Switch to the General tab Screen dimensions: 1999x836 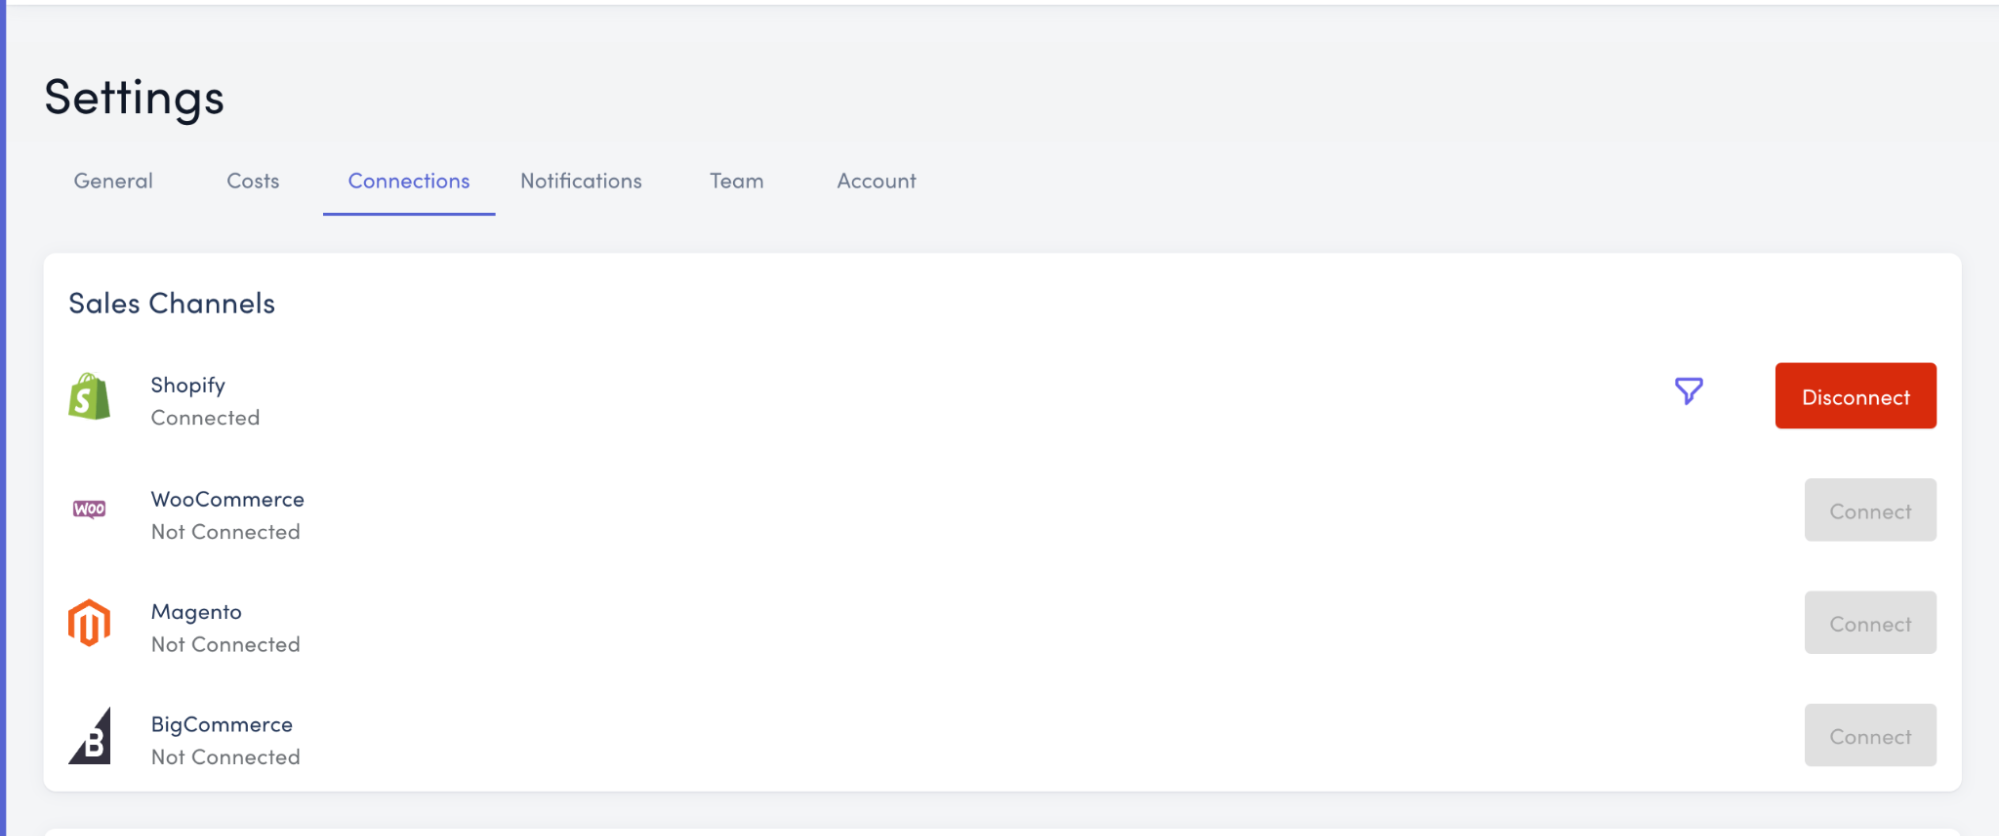click(x=113, y=181)
